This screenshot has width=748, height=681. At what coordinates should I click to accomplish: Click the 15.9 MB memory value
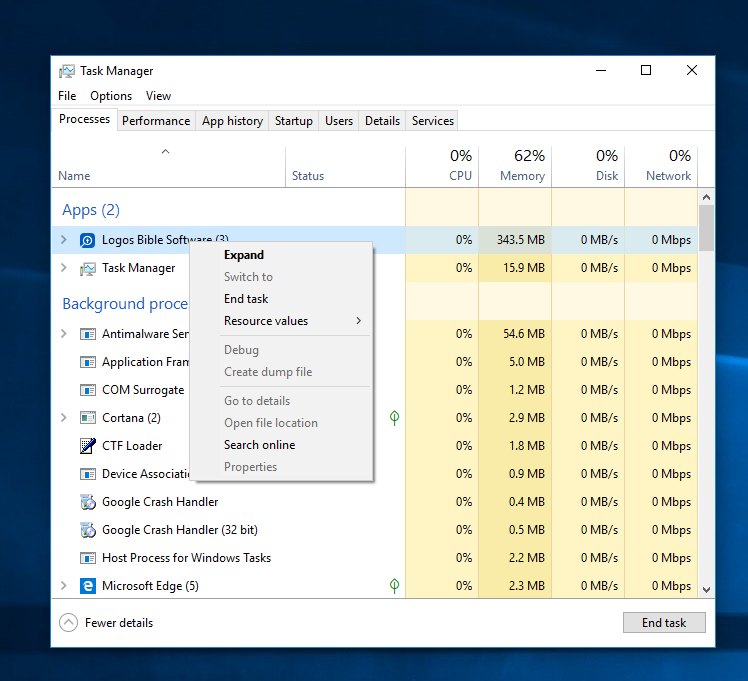(x=524, y=268)
